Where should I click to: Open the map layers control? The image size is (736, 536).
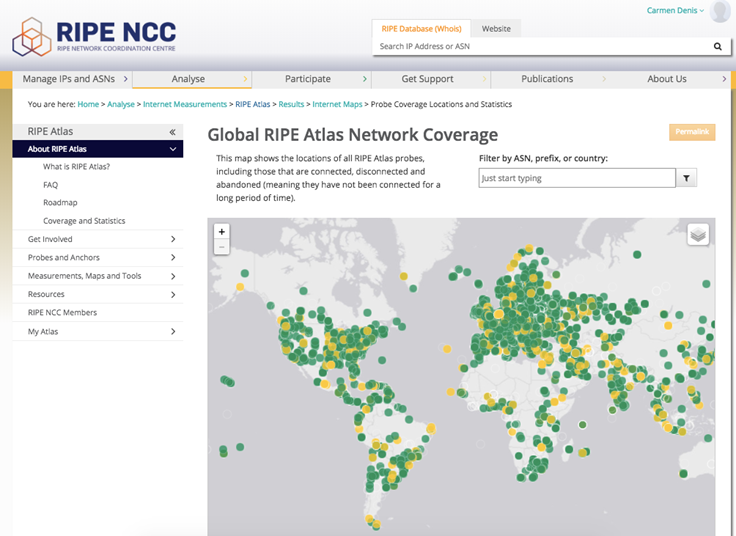click(698, 234)
